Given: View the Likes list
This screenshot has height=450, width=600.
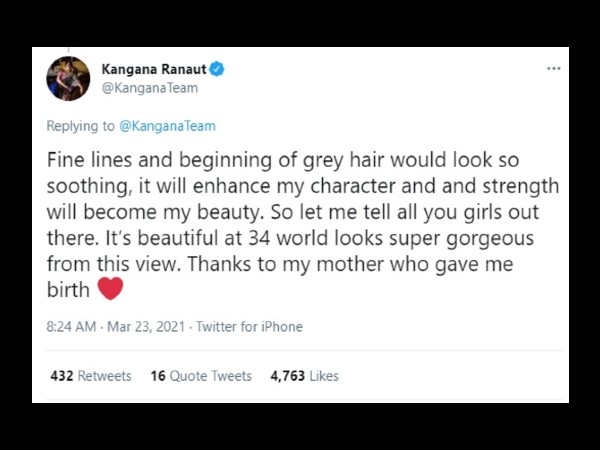Looking at the screenshot, I should point(305,376).
